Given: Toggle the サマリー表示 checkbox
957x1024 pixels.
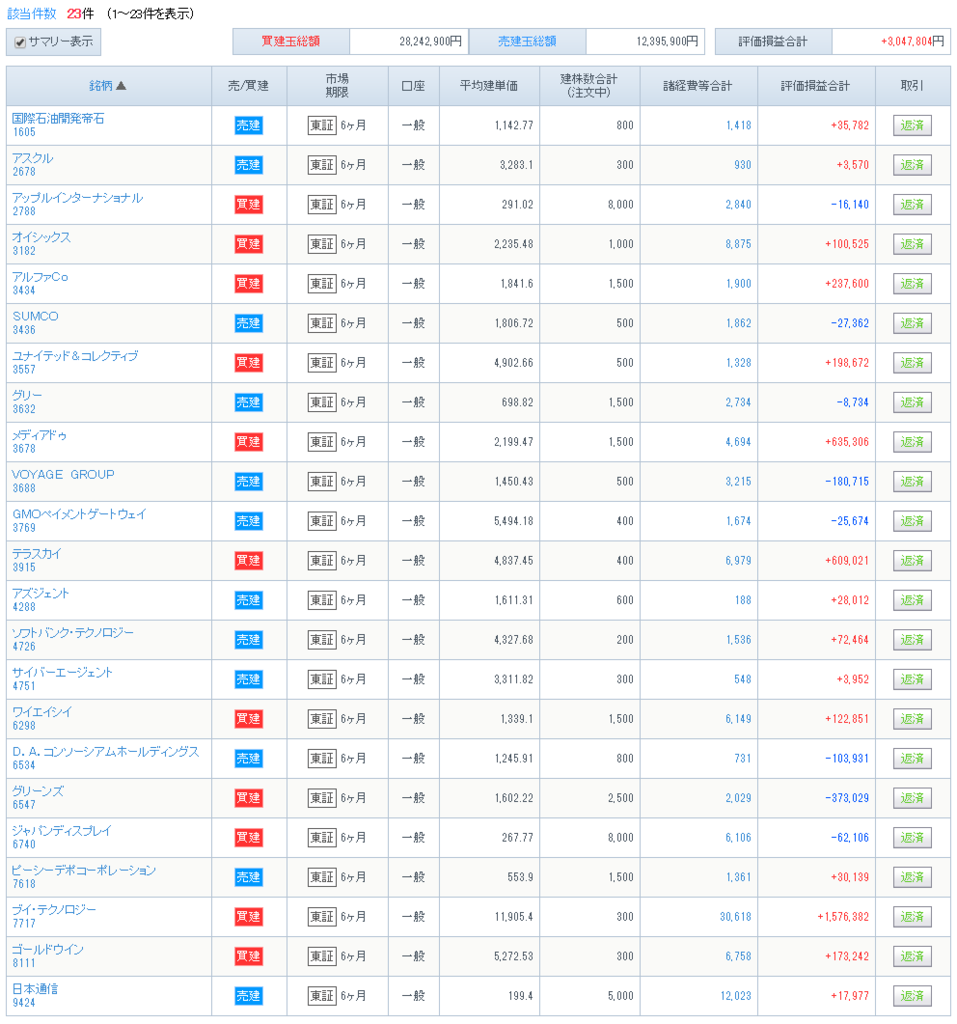Looking at the screenshot, I should click(20, 42).
